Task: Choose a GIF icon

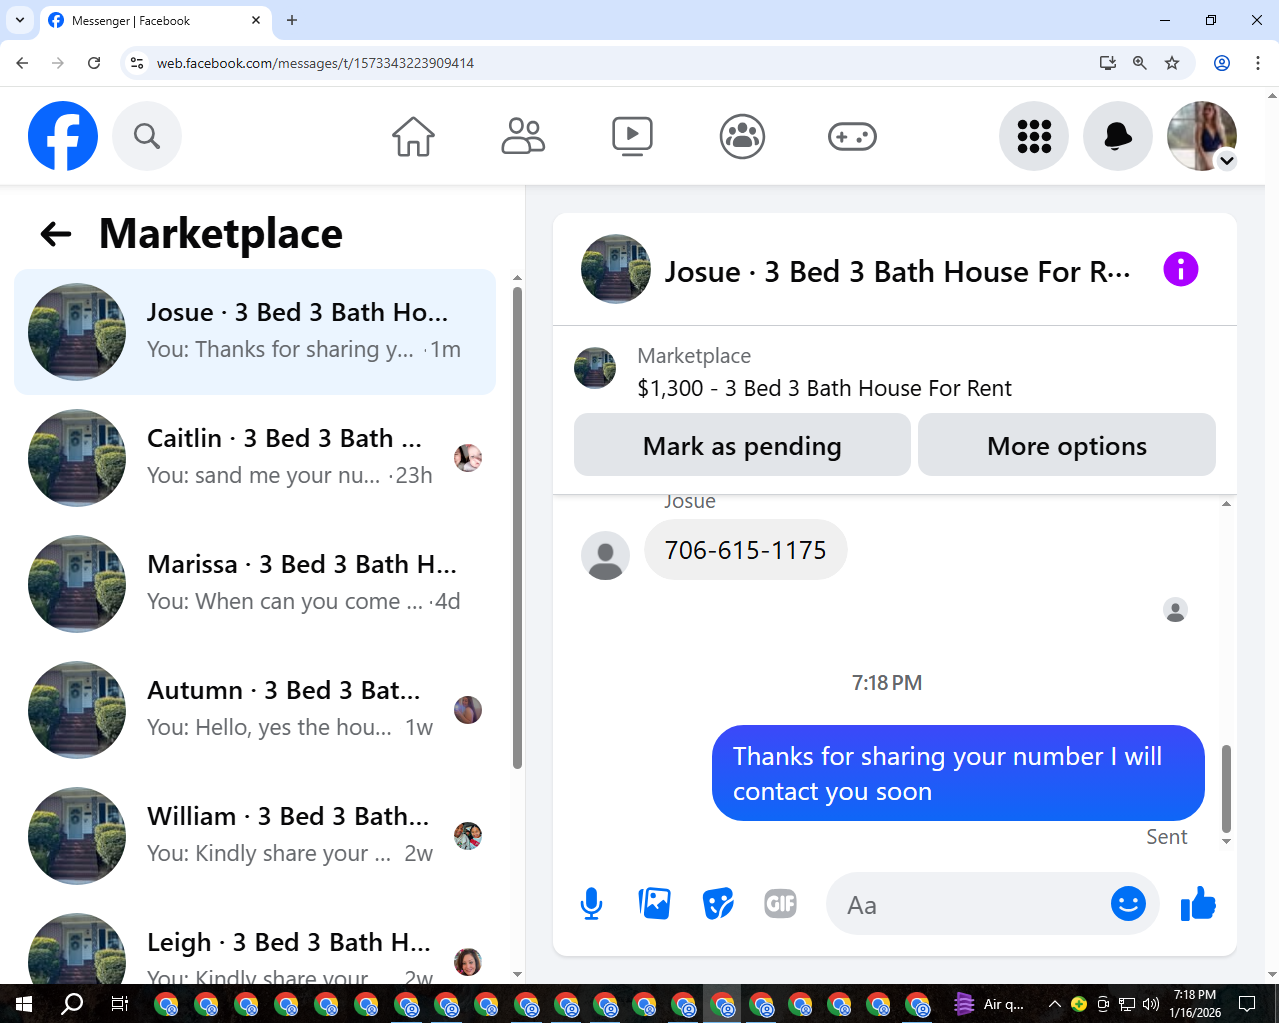Action: pos(781,904)
